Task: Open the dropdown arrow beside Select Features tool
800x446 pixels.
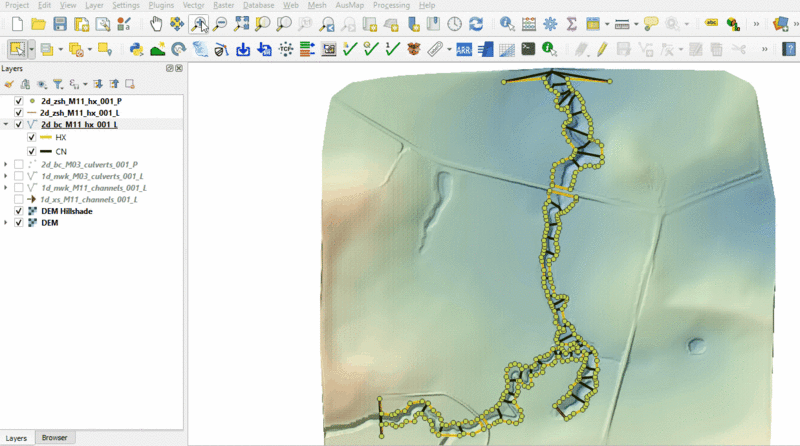Action: point(32,47)
